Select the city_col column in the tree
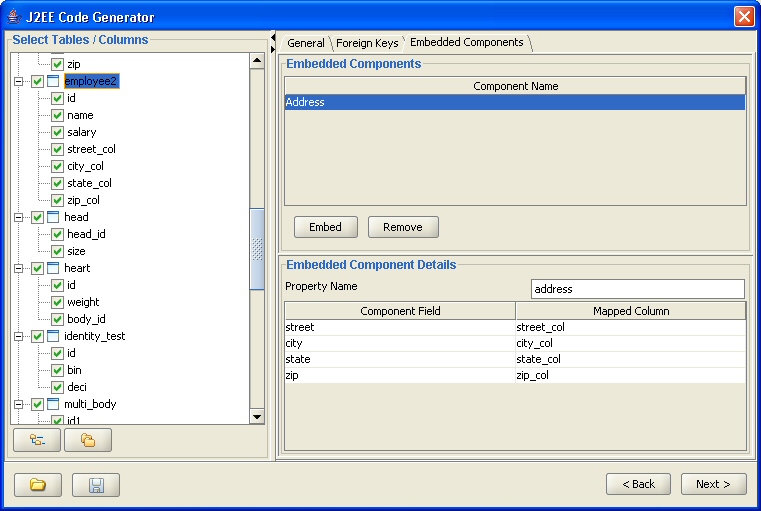 point(85,166)
